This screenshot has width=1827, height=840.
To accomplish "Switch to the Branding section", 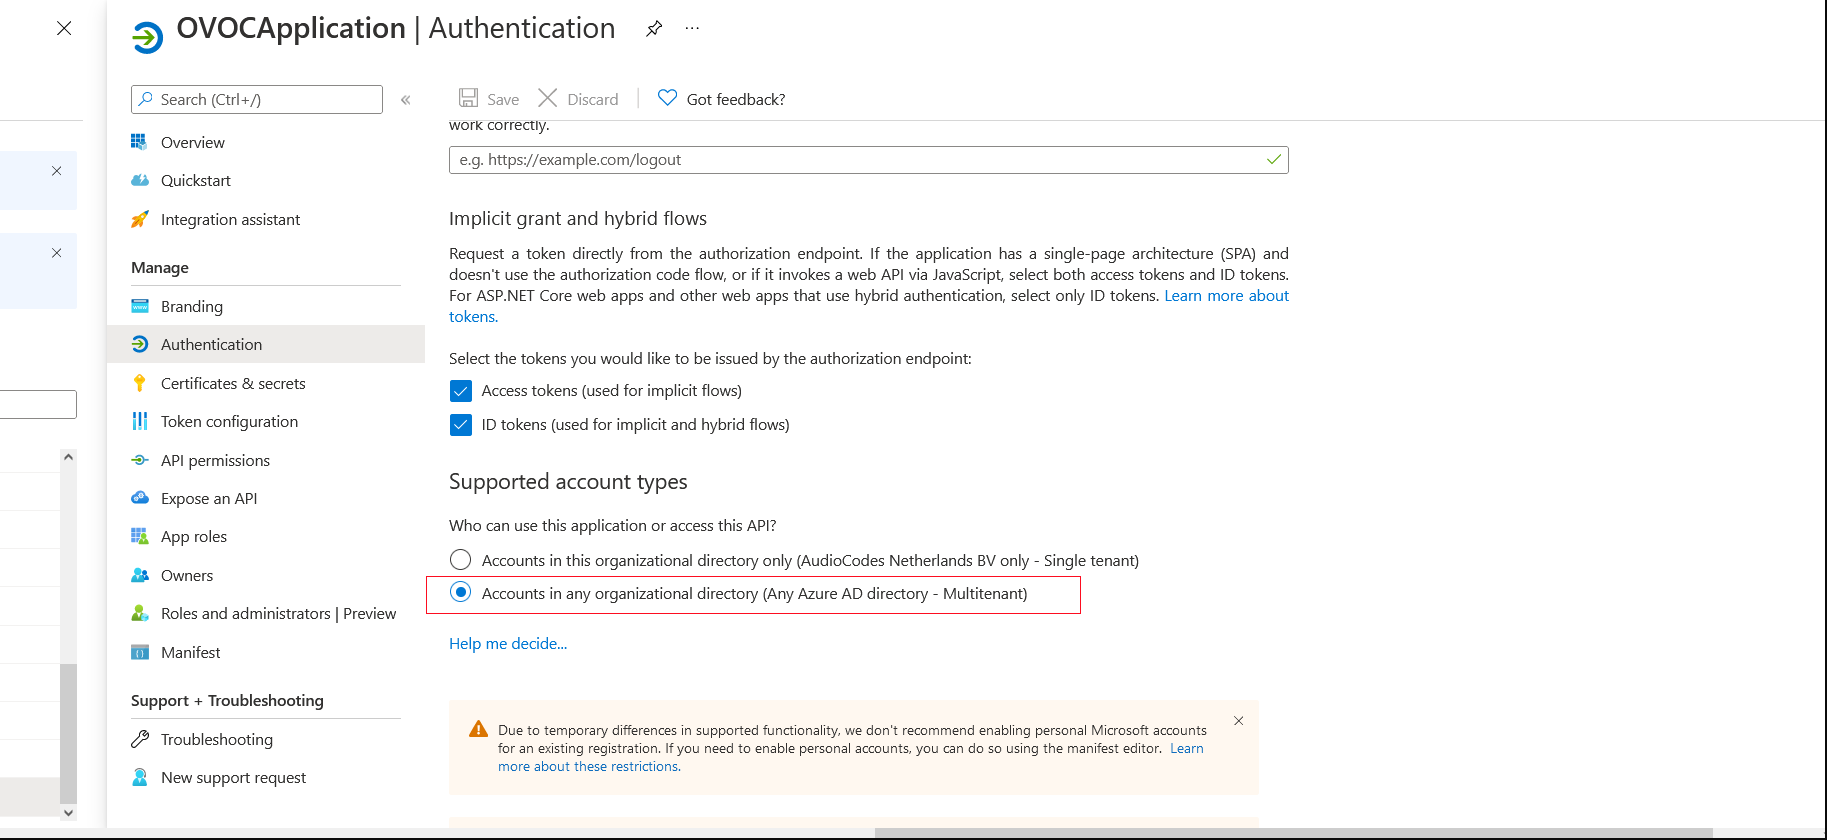I will click(x=191, y=306).
